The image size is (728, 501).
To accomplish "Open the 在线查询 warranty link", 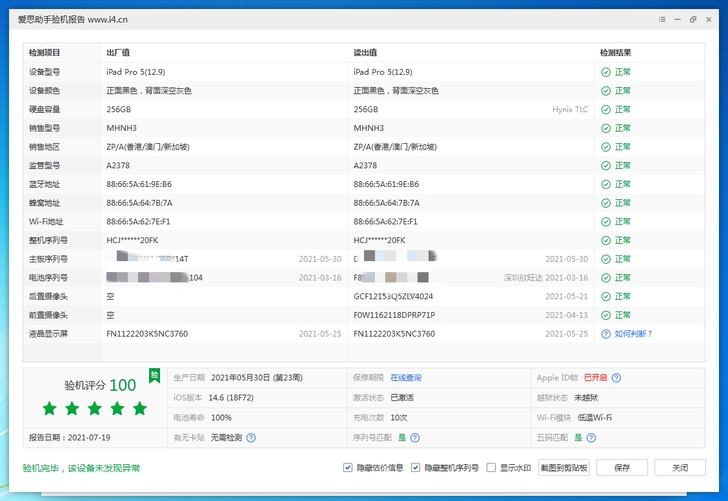I will pyautogui.click(x=406, y=378).
